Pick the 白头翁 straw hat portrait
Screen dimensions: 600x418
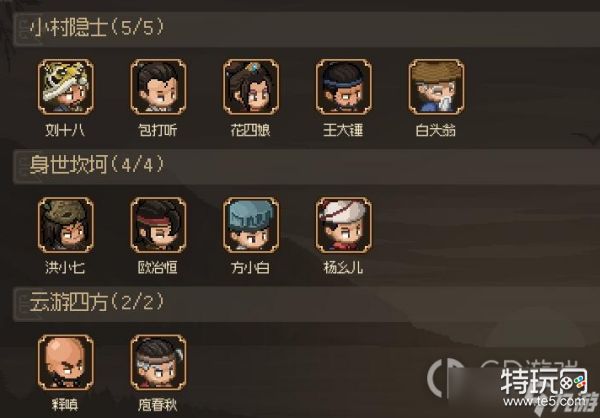click(436, 87)
